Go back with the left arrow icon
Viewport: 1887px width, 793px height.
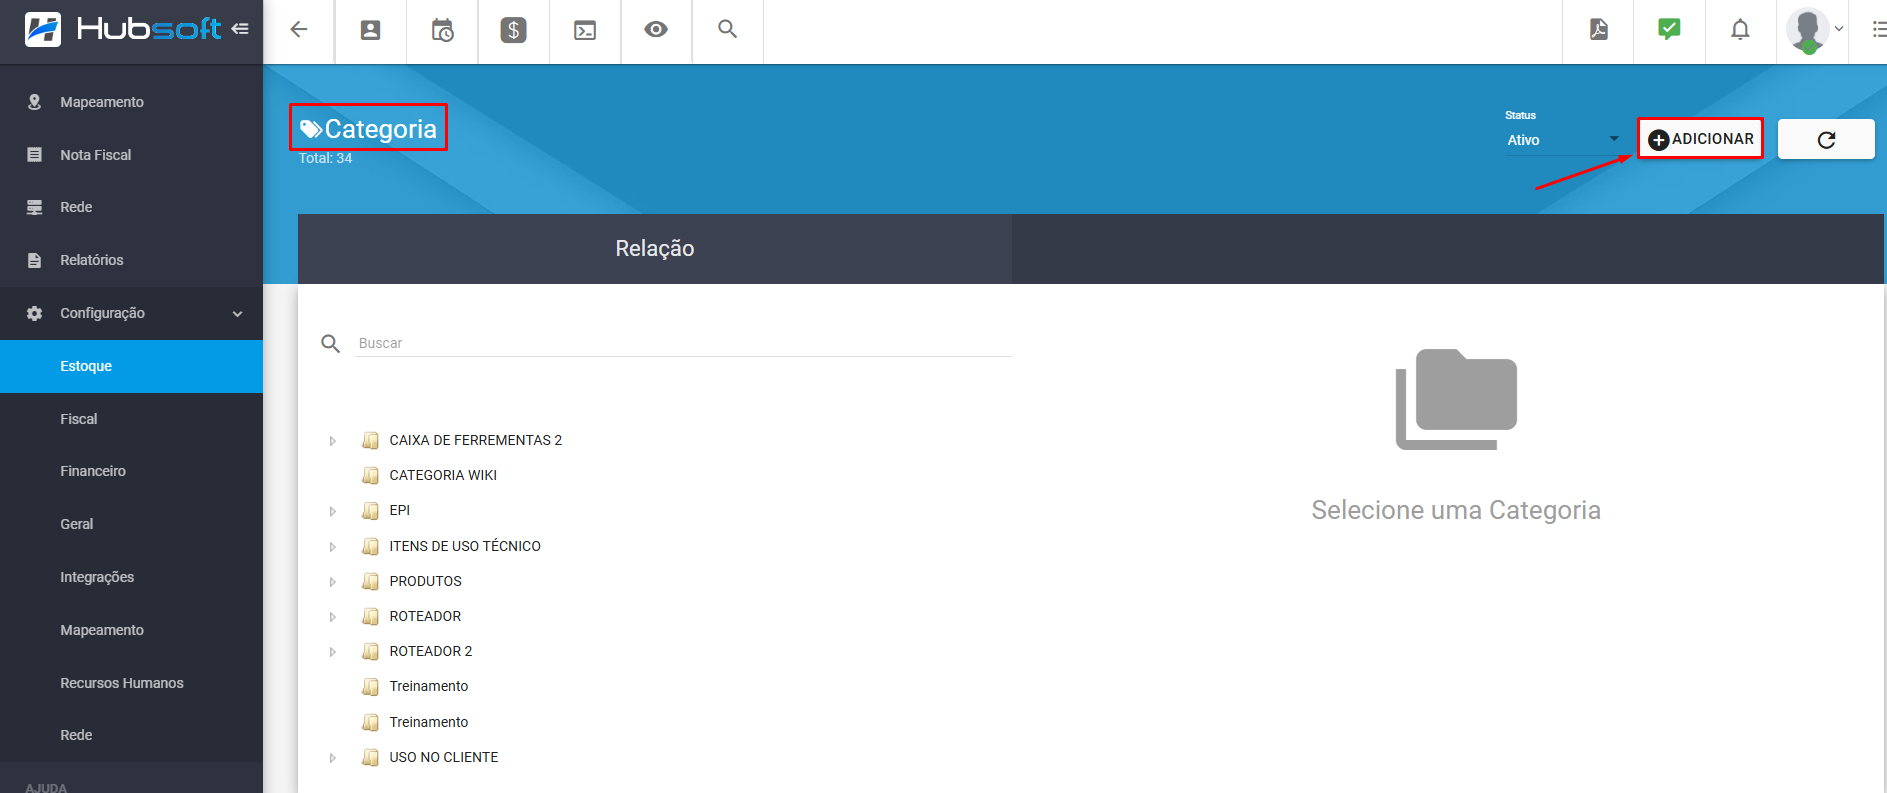click(298, 30)
